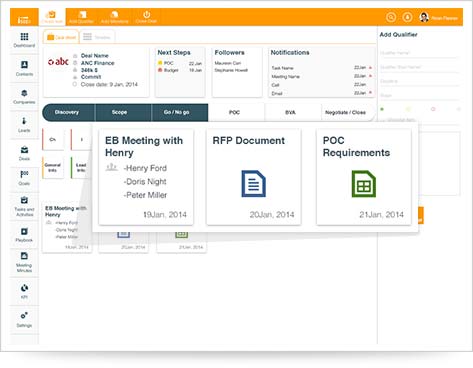Viewport: 473px width, 368px height.
Task: Open the blue RFP Document file icon
Action: (254, 184)
